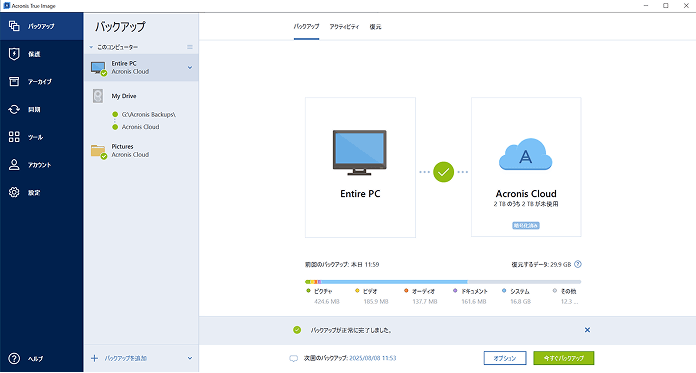The image size is (696, 373).
Task: Collapse the このコンピューター group arrow
Action: point(91,47)
